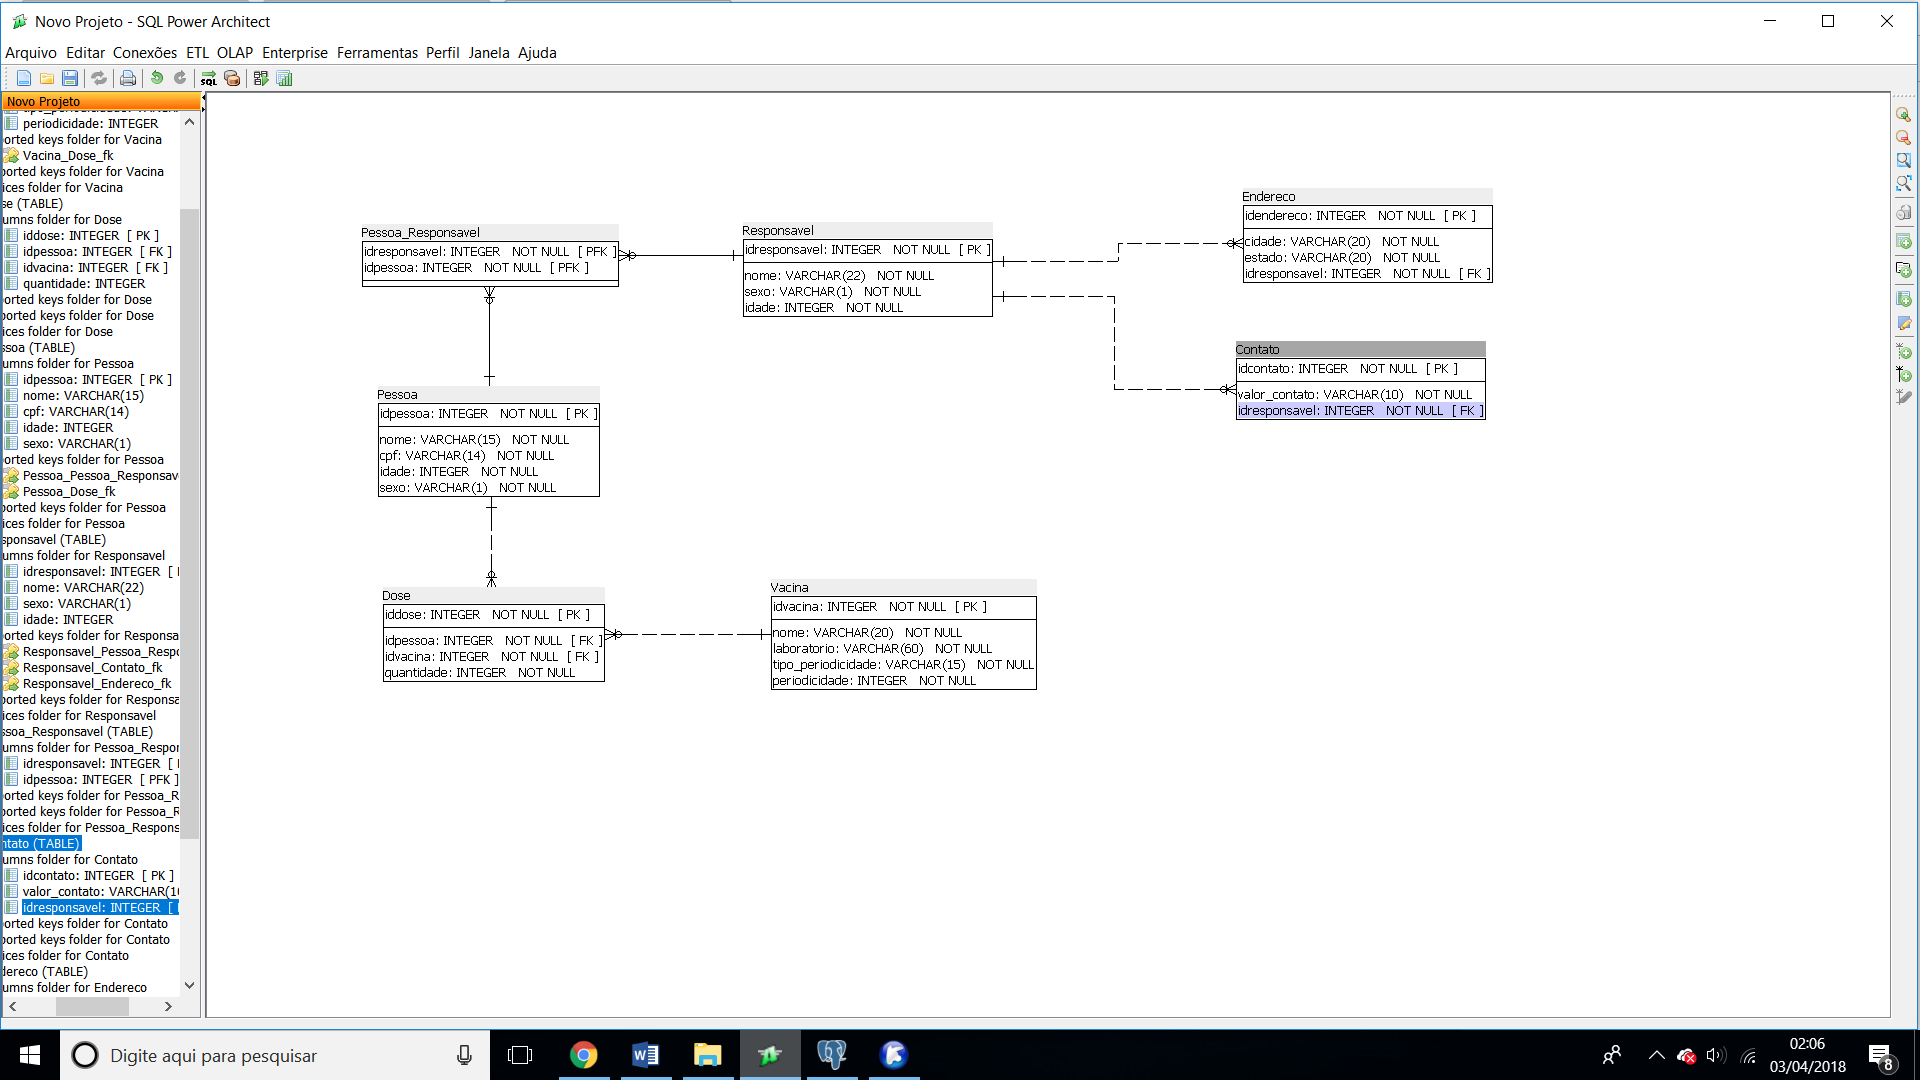Open Microsoft Word from the taskbar
1920x1080 pixels.
[x=645, y=1055]
